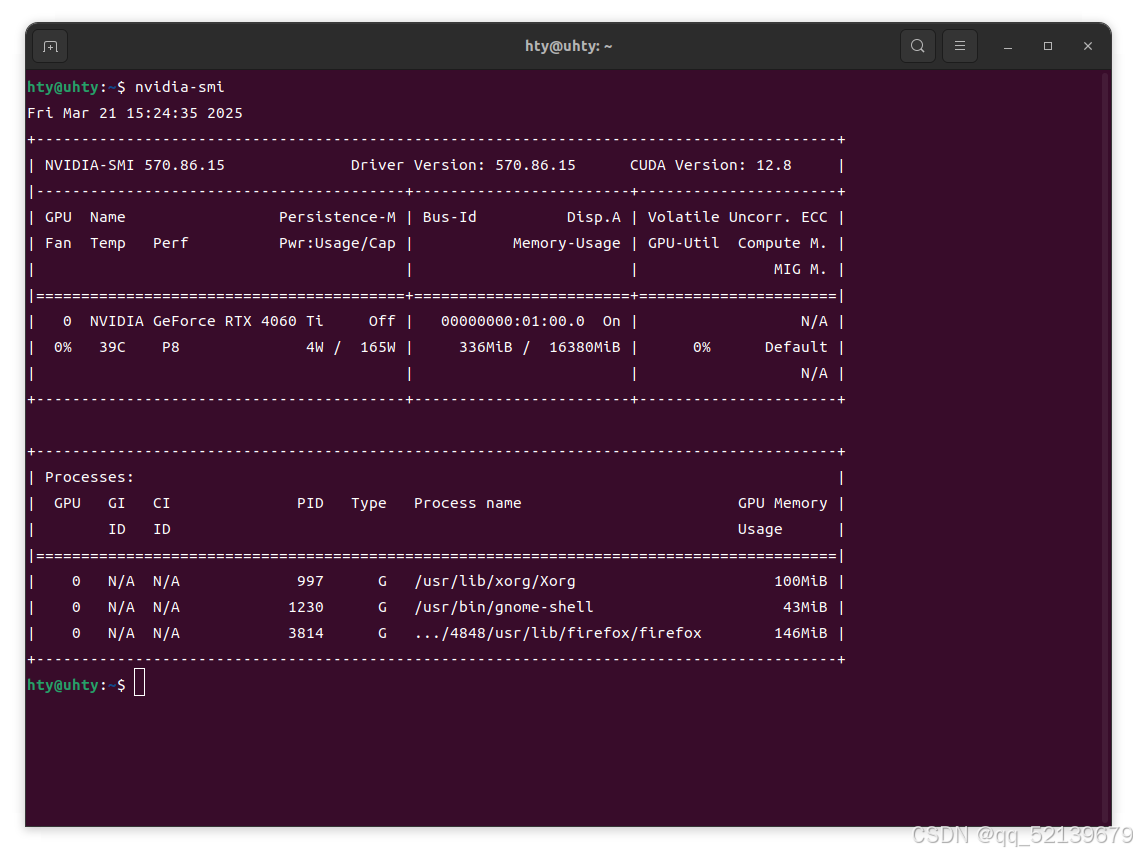Click the 4W / 165W power reading
Viewport: 1137px width, 855px height.
tap(349, 347)
